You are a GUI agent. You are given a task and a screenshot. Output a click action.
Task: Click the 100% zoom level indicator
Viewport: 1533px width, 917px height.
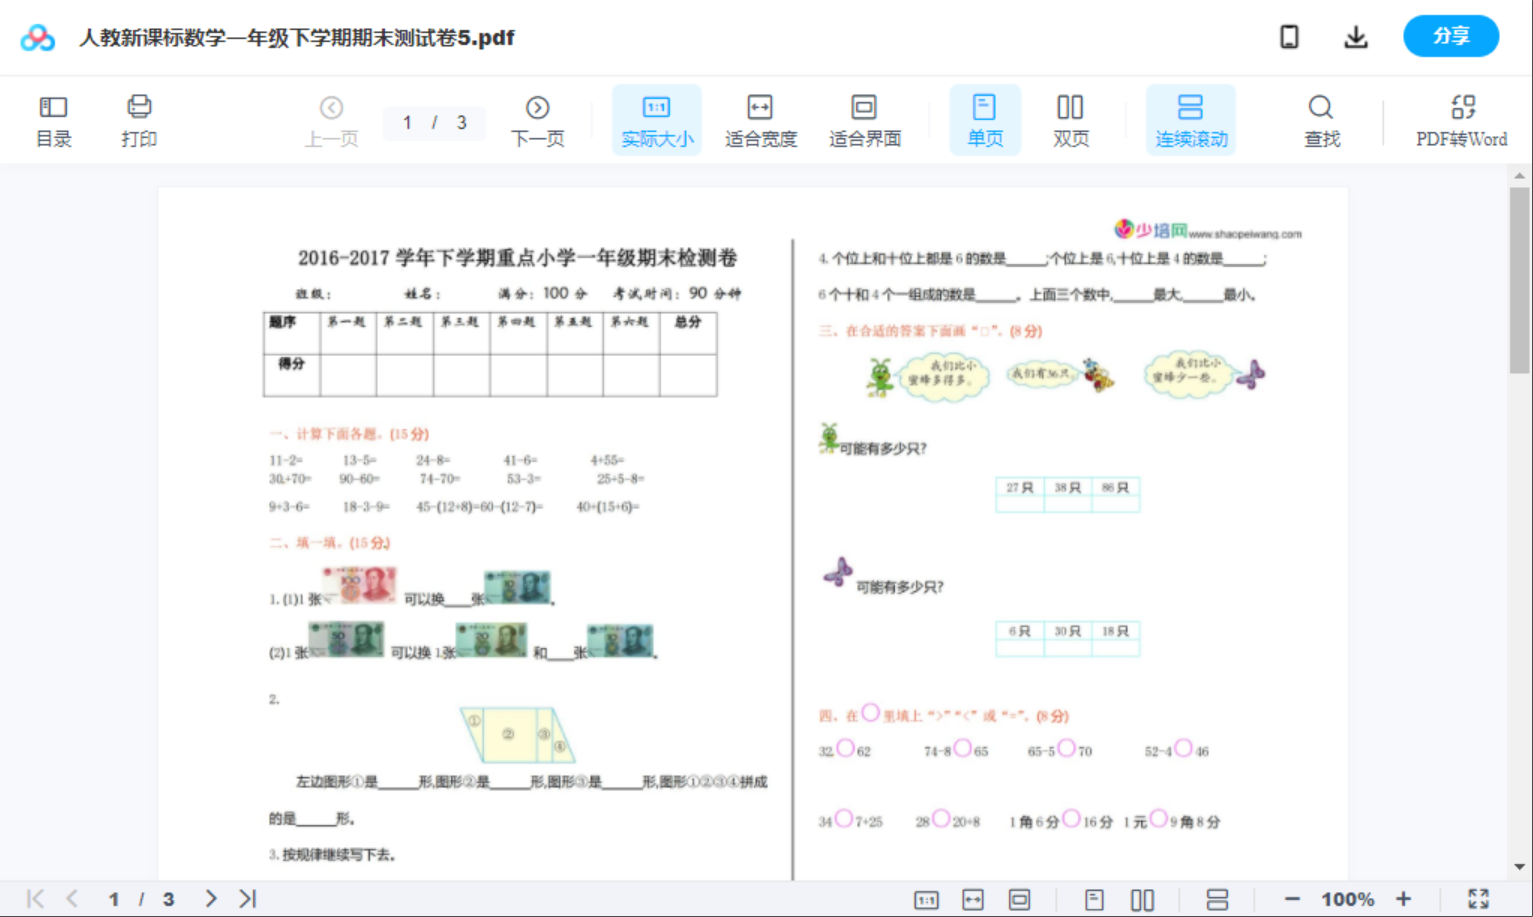pos(1347,898)
